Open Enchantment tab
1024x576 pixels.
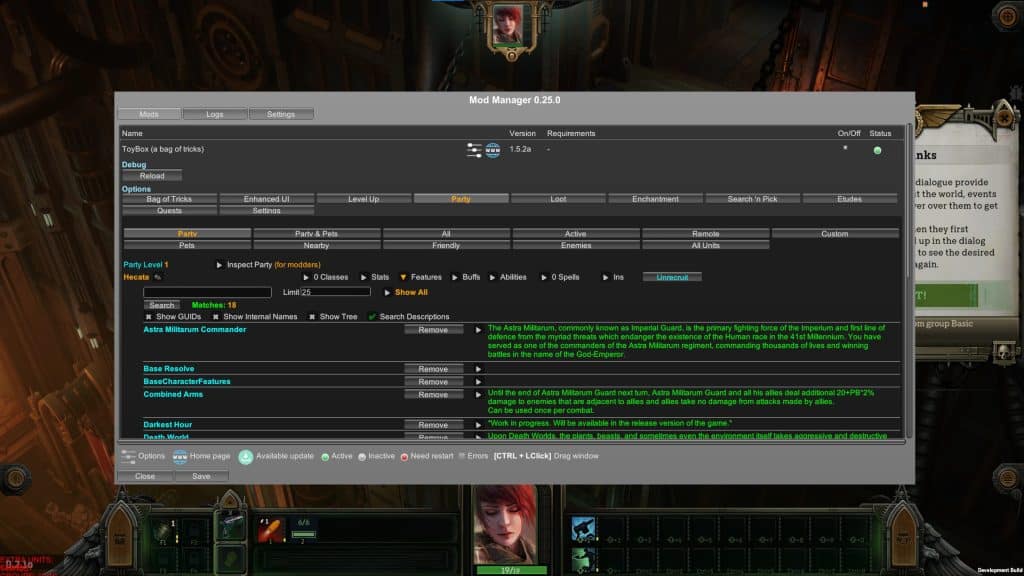[x=655, y=199]
